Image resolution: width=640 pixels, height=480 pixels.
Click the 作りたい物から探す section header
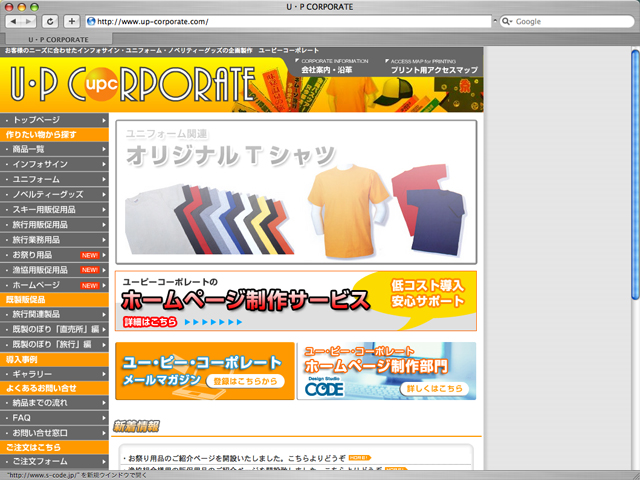pyautogui.click(x=54, y=135)
